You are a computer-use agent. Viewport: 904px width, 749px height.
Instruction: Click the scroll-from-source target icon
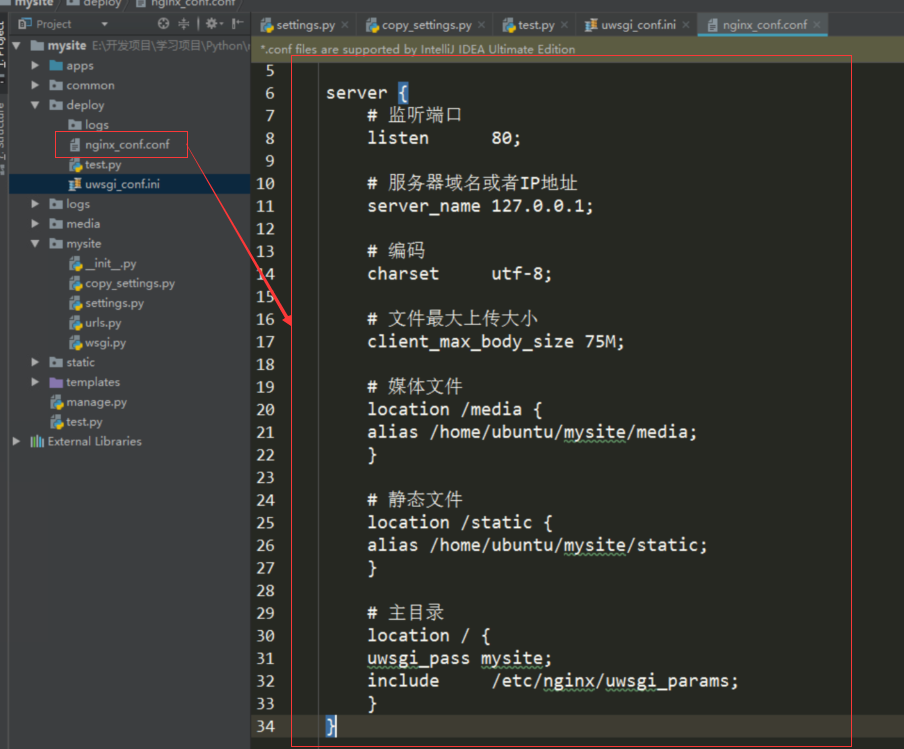tap(164, 24)
